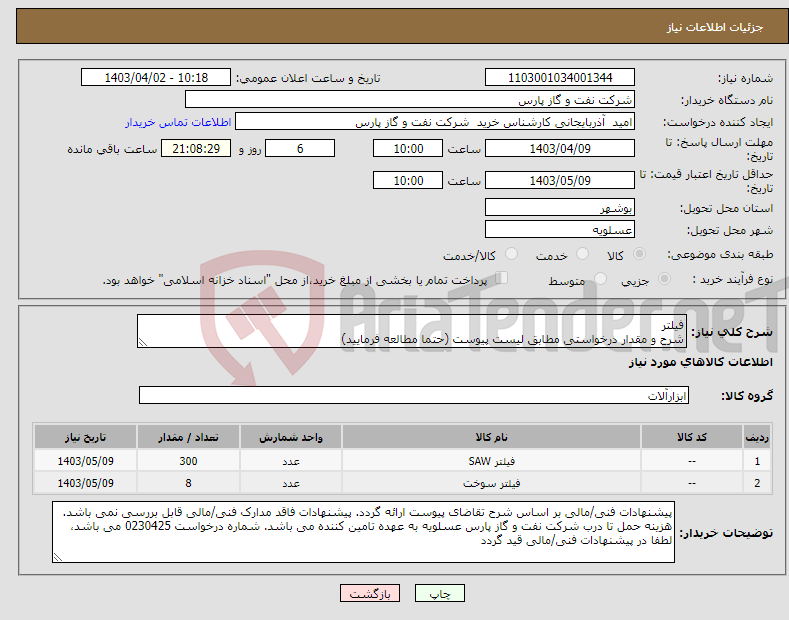Screen dimensions: 789x620
Task: Click the row number 2 cell
Action: 757,483
